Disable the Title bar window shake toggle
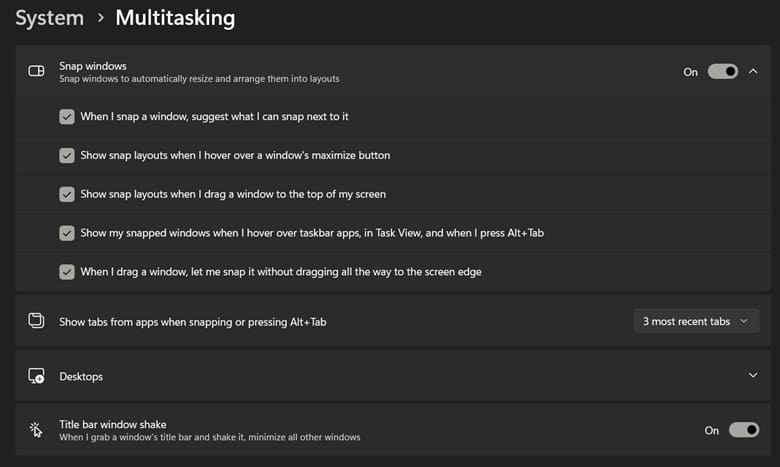The width and height of the screenshot is (780, 467). (x=743, y=430)
